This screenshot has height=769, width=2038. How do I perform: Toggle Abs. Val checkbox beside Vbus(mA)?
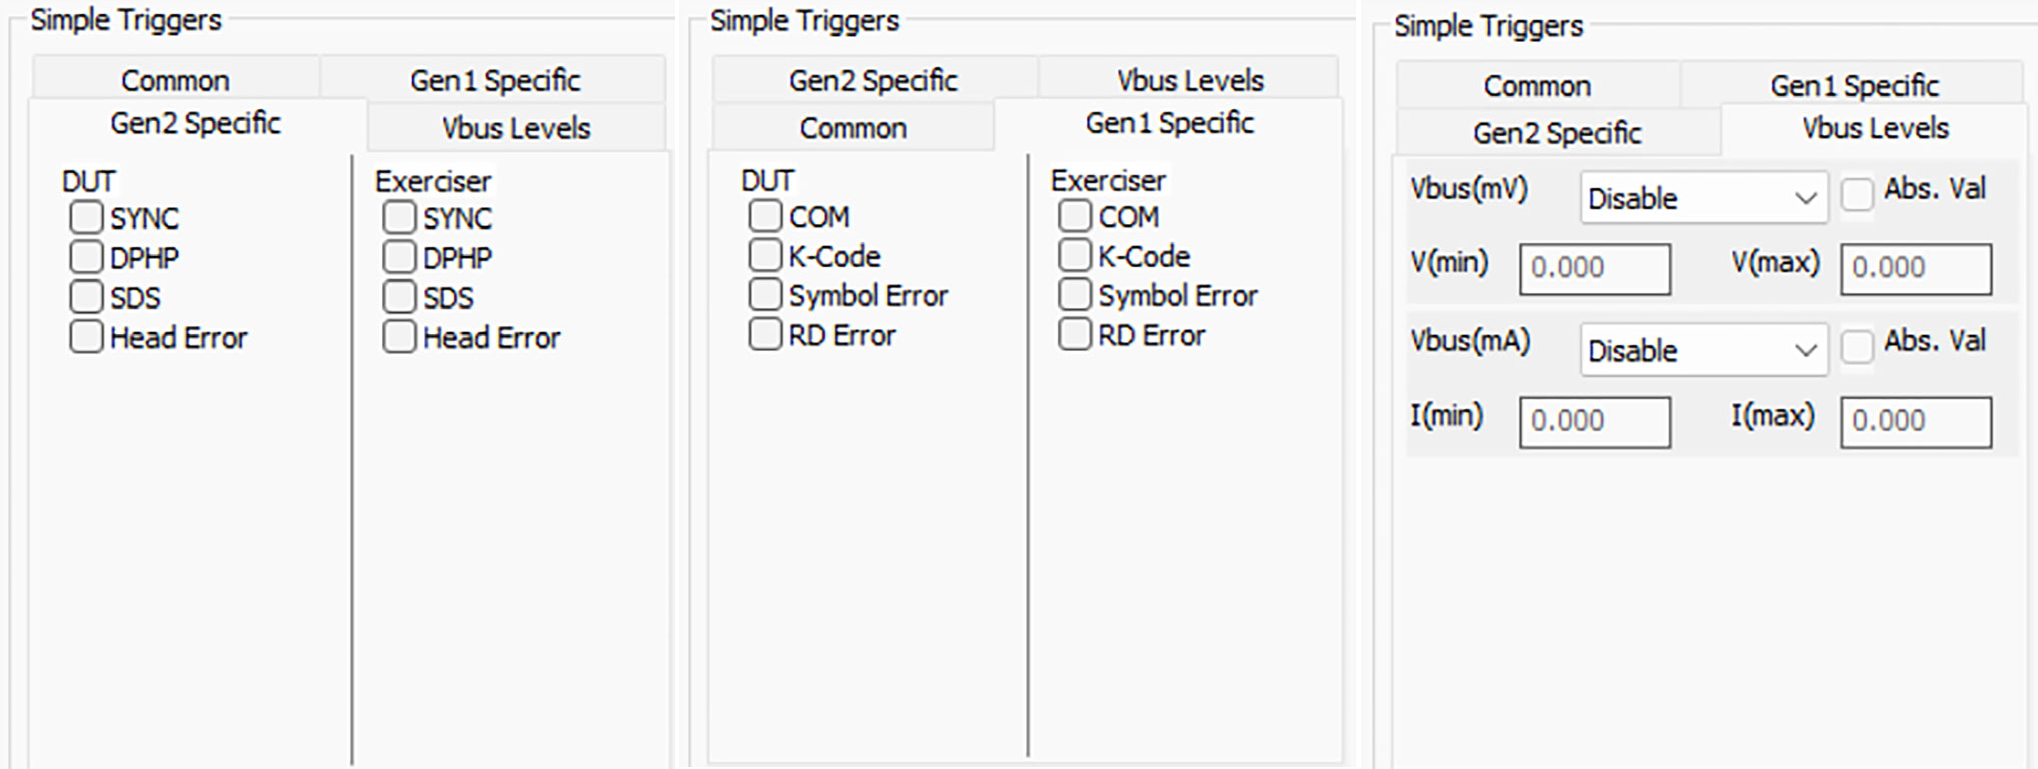tap(1857, 347)
